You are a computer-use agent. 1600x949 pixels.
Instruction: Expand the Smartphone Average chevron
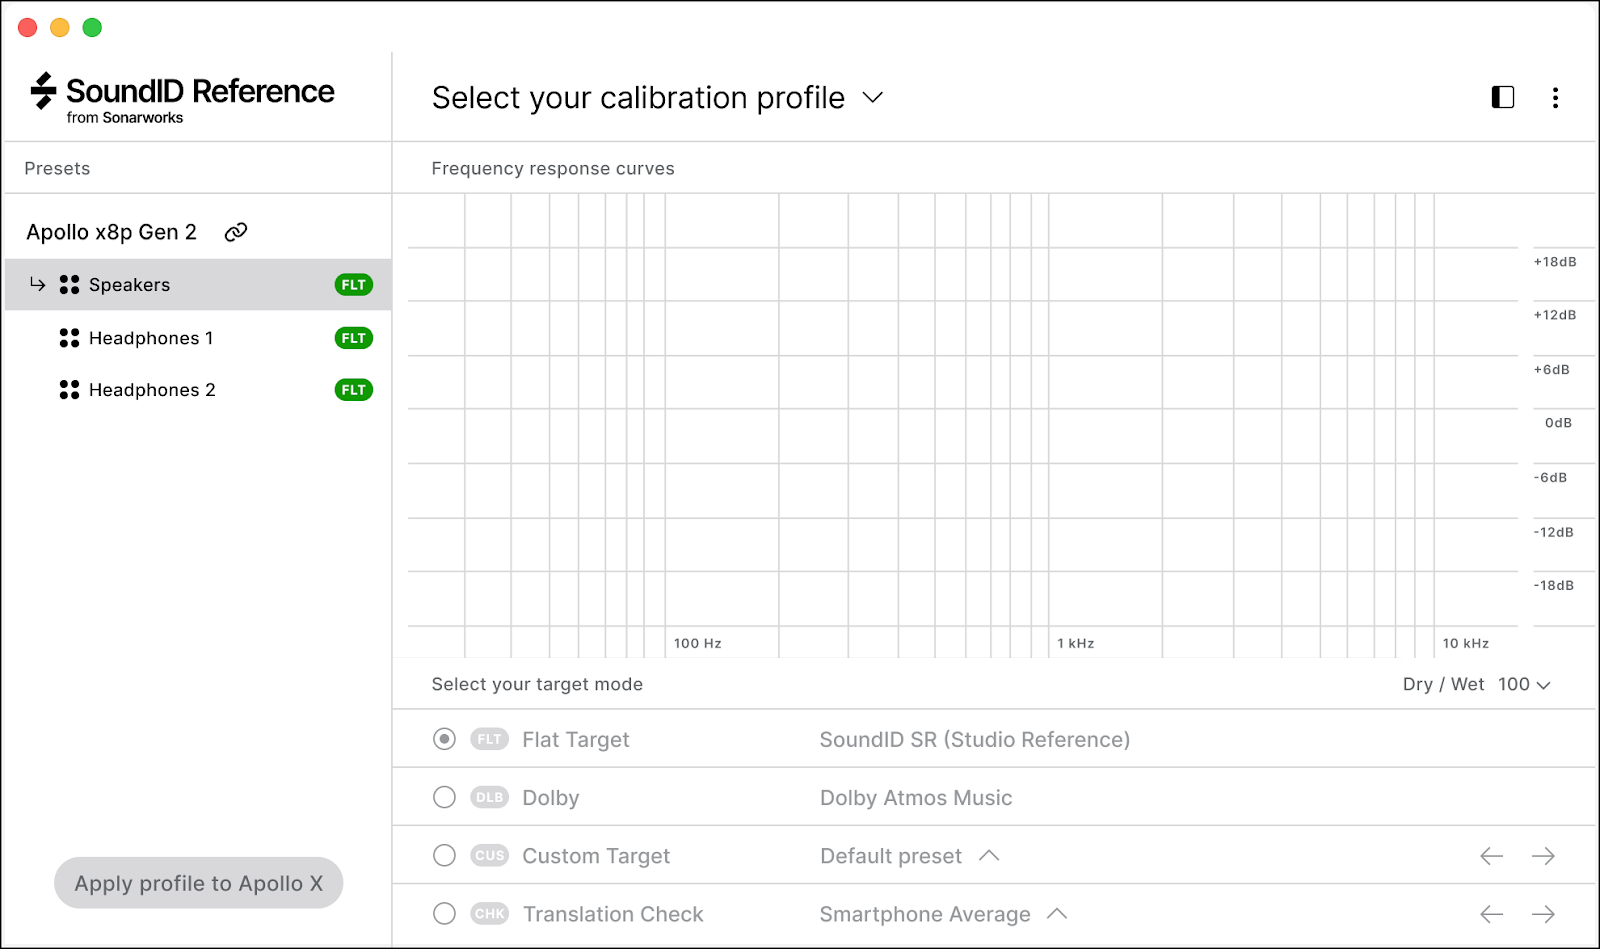pyautogui.click(x=1057, y=914)
